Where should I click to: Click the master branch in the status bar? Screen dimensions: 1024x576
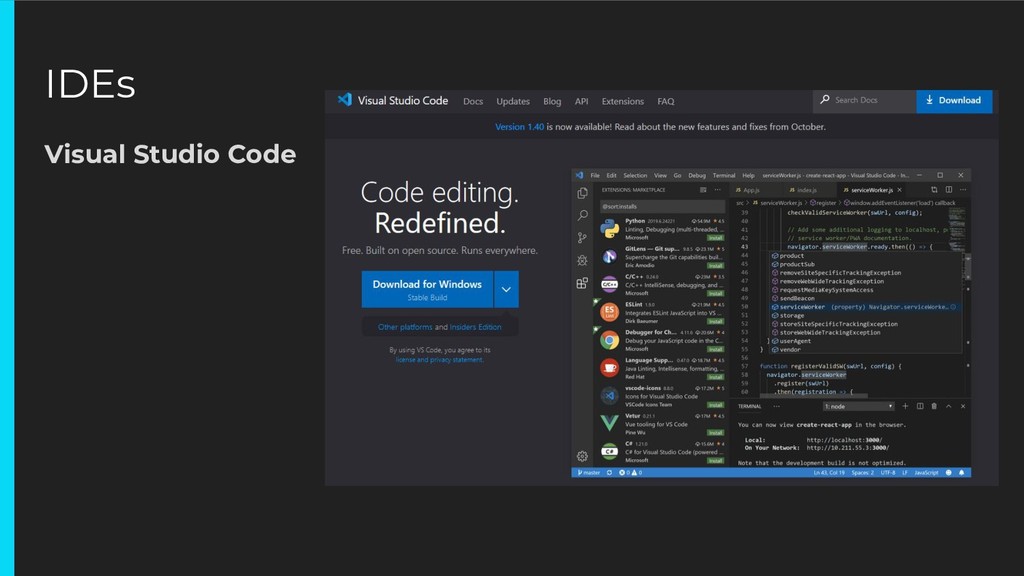tap(589, 473)
